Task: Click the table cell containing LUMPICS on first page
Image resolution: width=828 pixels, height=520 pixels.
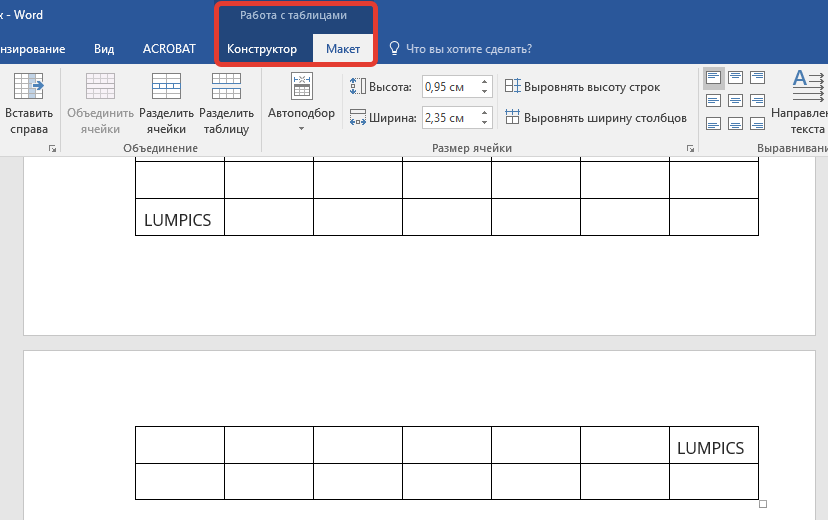Action: tap(179, 220)
